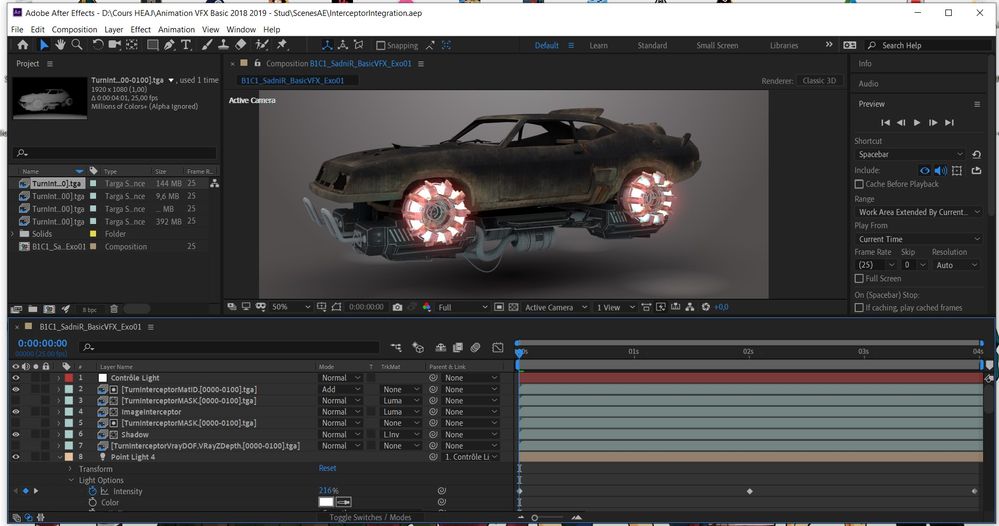
Task: Collapse the Light Options group
Action: coord(70,480)
